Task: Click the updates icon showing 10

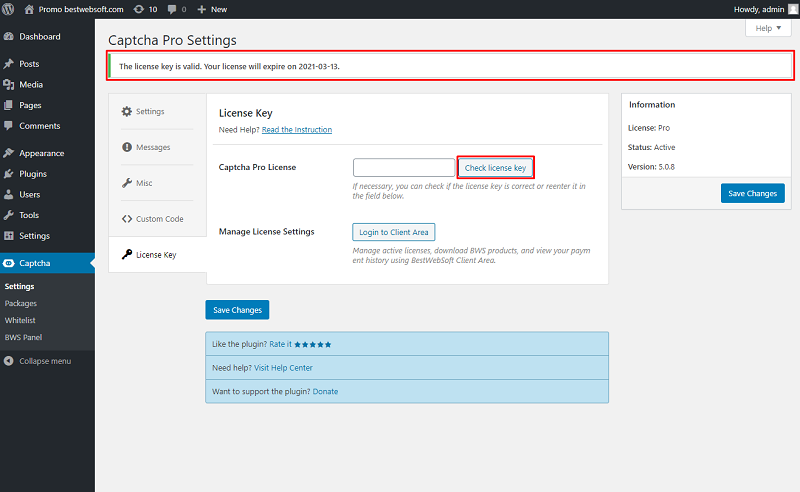Action: click(x=139, y=9)
